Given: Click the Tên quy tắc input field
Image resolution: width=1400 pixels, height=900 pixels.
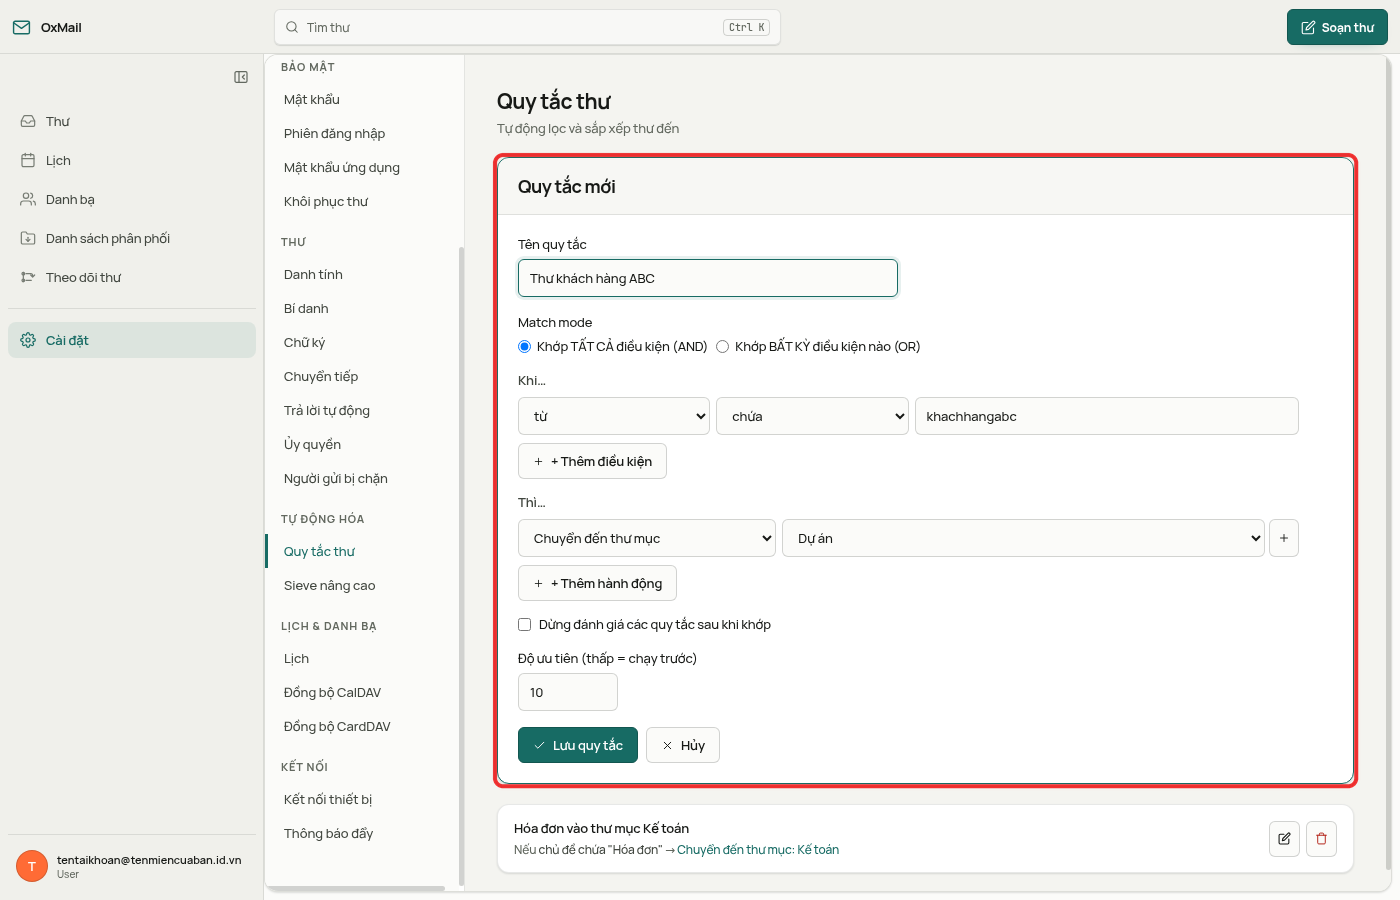Looking at the screenshot, I should click(x=708, y=278).
